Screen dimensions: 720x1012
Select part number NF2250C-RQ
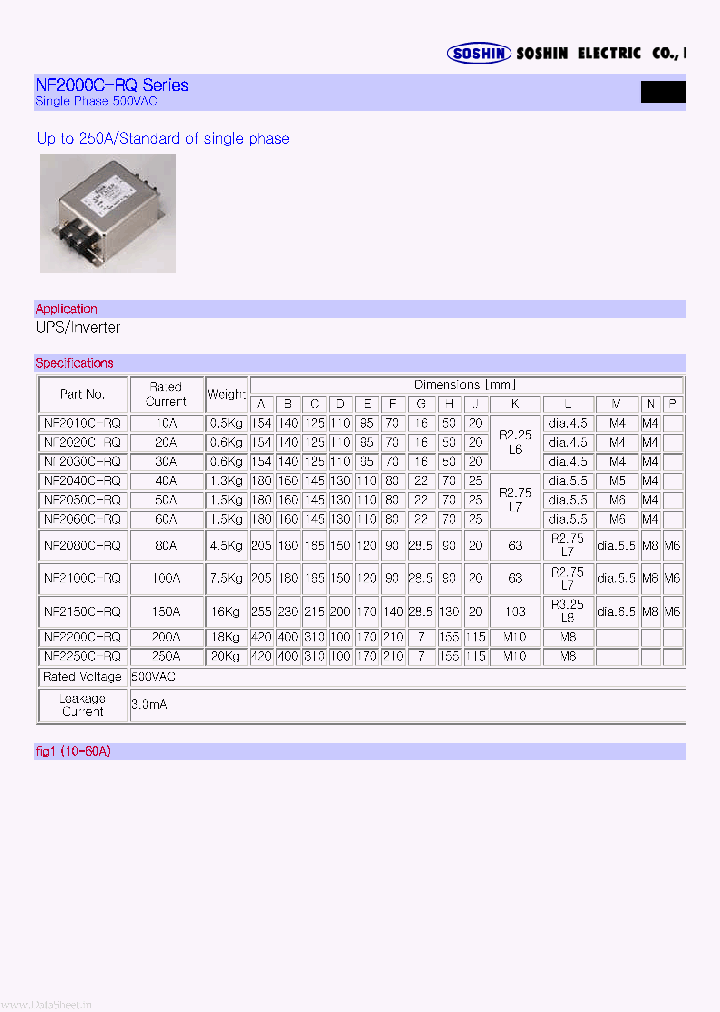click(83, 656)
